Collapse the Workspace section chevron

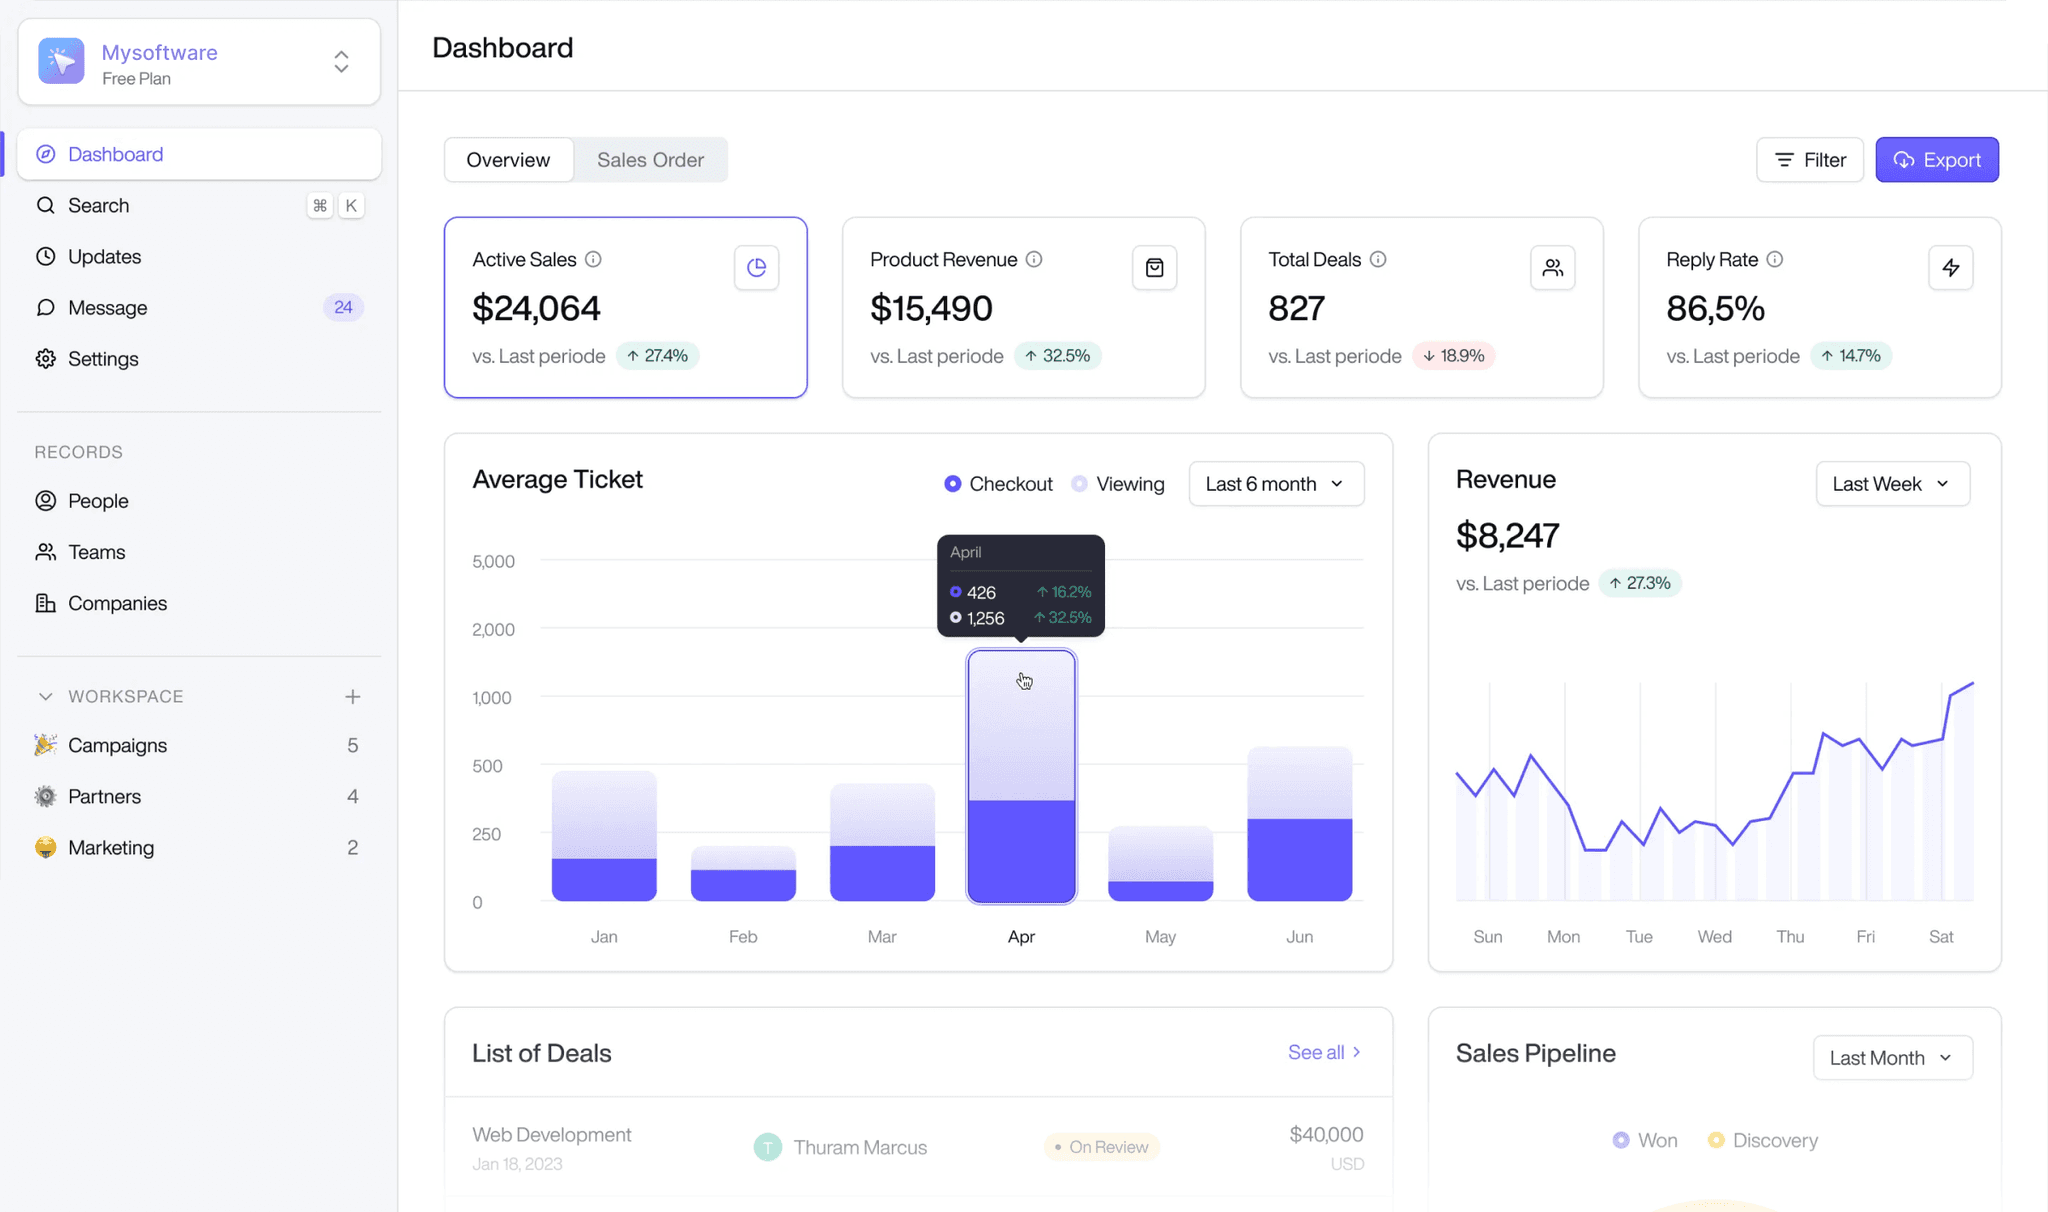pyautogui.click(x=45, y=696)
